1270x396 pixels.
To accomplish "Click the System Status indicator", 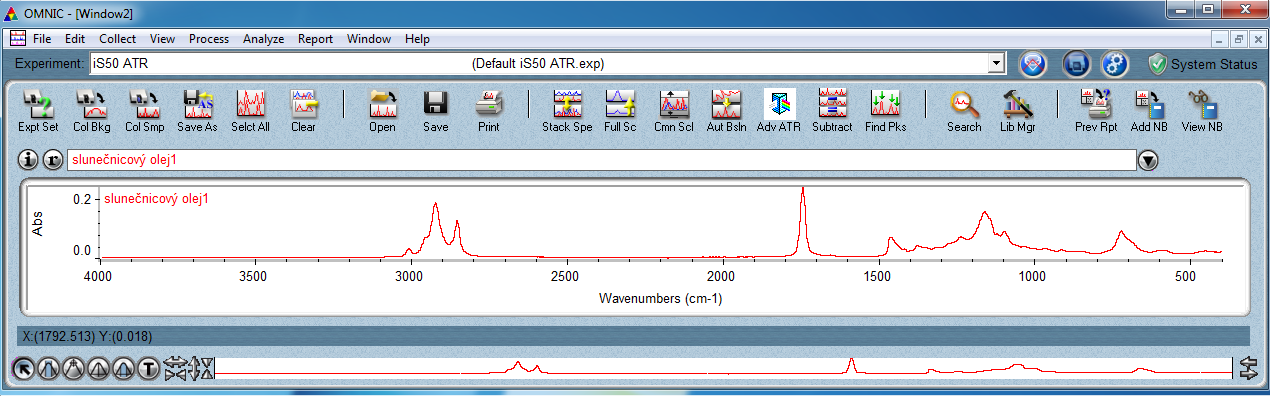I will coord(1203,64).
